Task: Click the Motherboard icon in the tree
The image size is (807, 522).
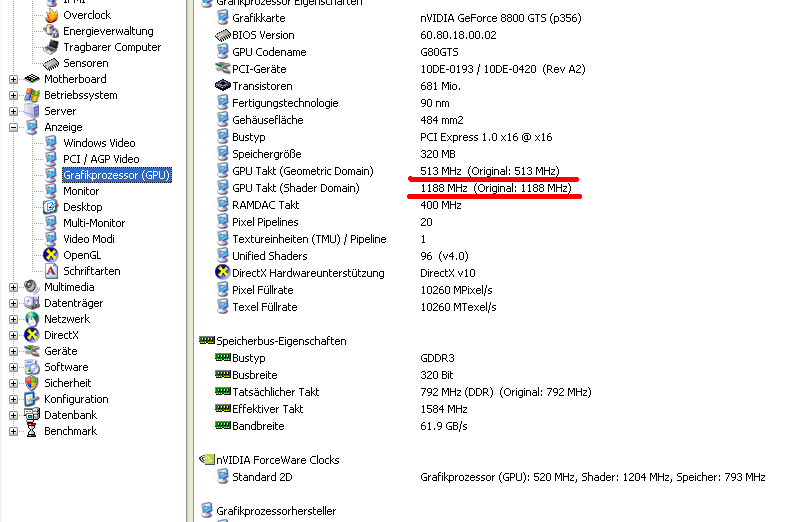Action: pyautogui.click(x=32, y=79)
